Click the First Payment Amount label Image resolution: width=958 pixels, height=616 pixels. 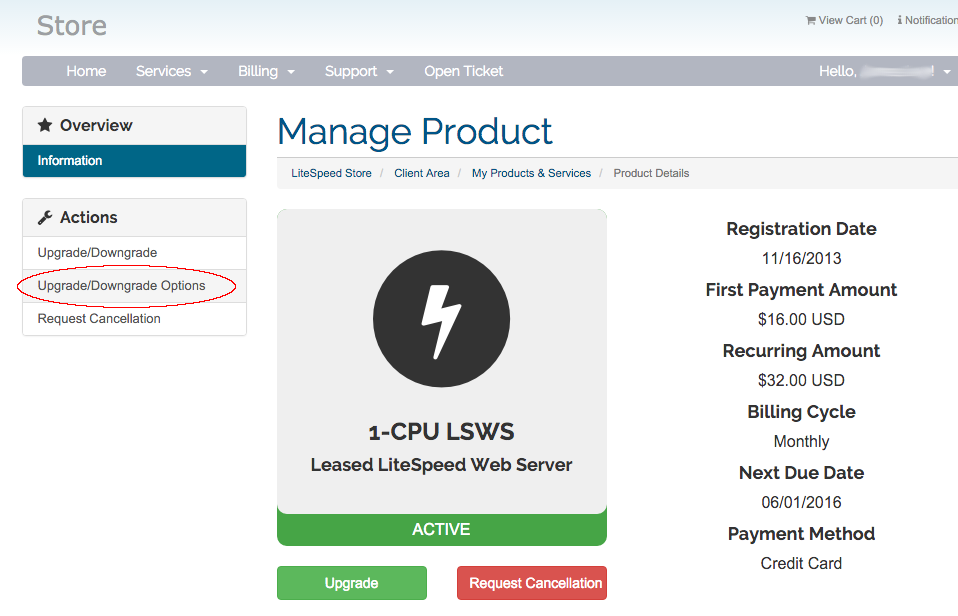pyautogui.click(x=802, y=290)
